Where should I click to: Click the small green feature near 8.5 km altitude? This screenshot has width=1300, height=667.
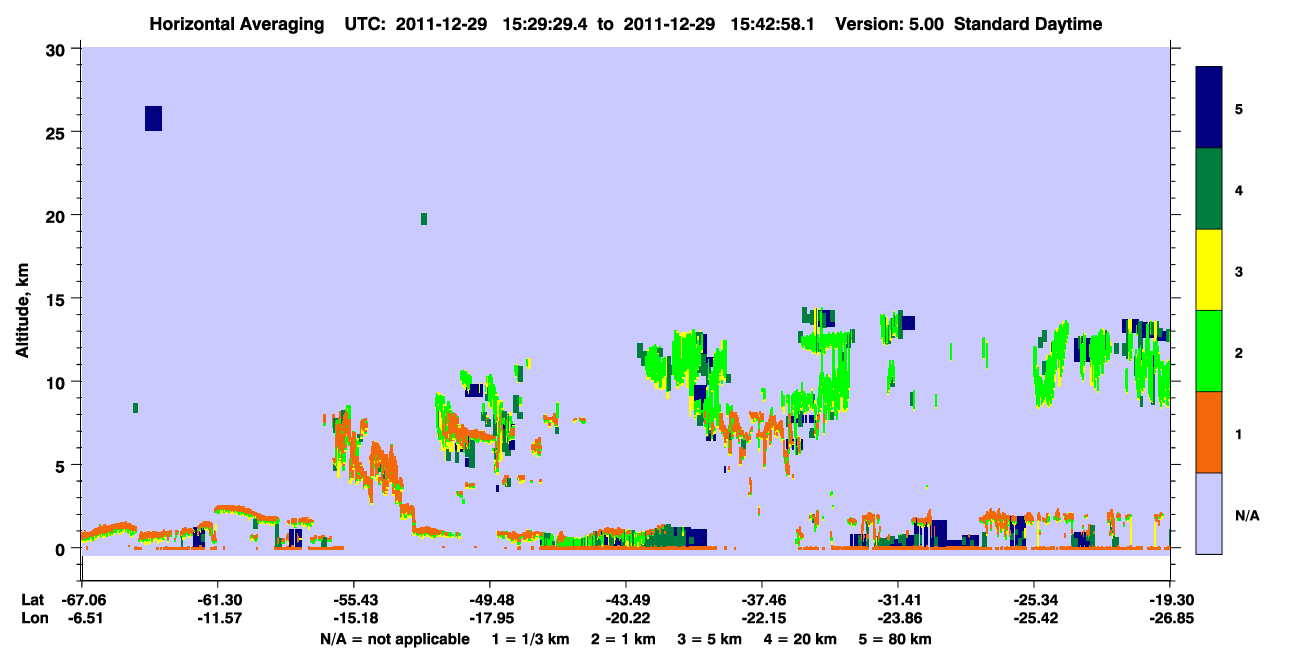tap(135, 407)
